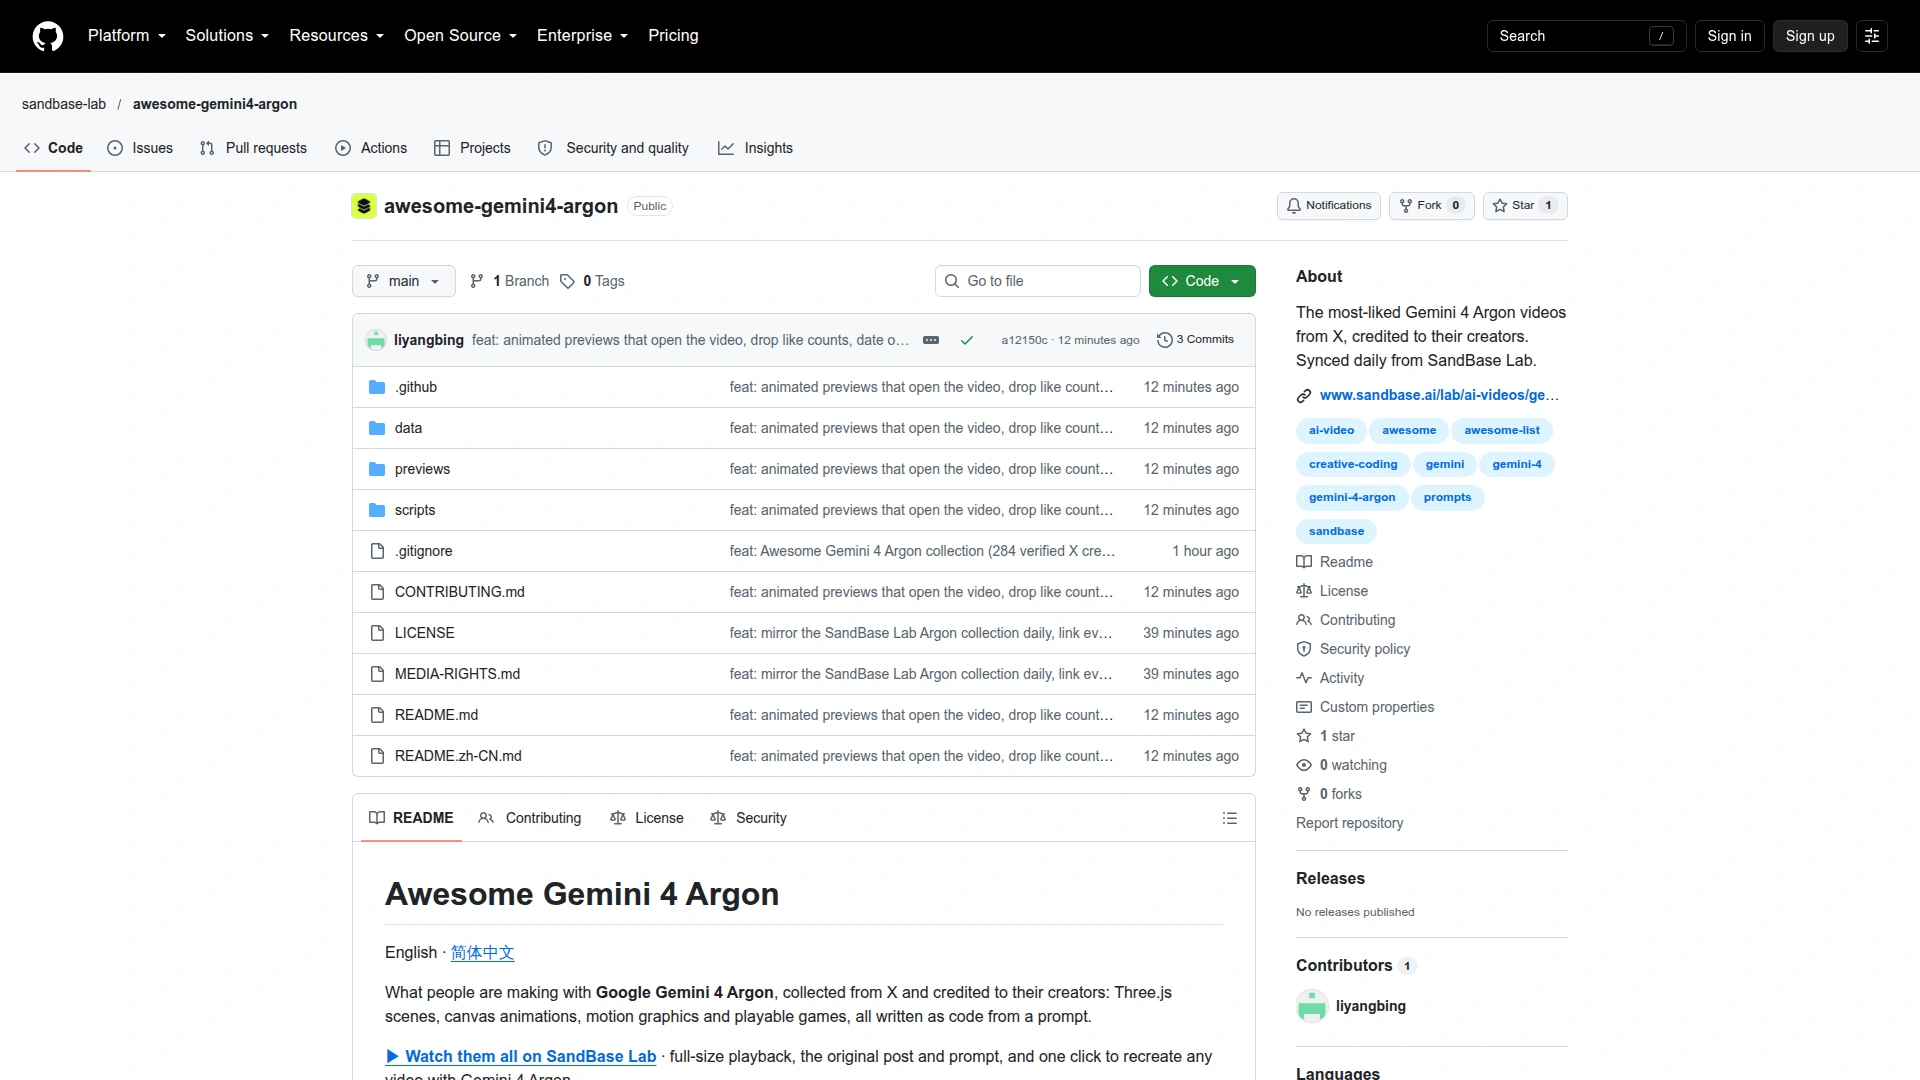Click the header Search field
The height and width of the screenshot is (1080, 1920).
click(x=1587, y=36)
